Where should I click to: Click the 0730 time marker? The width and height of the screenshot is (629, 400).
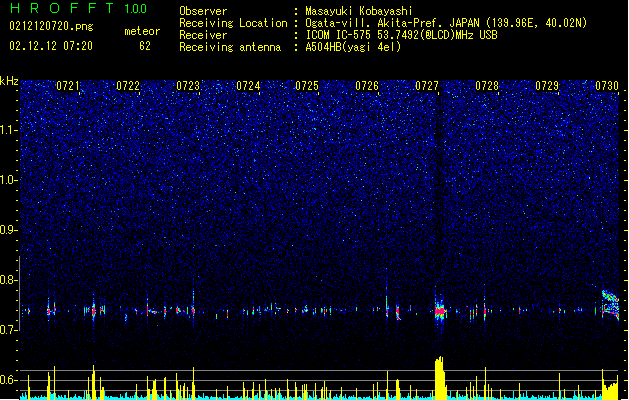point(607,86)
